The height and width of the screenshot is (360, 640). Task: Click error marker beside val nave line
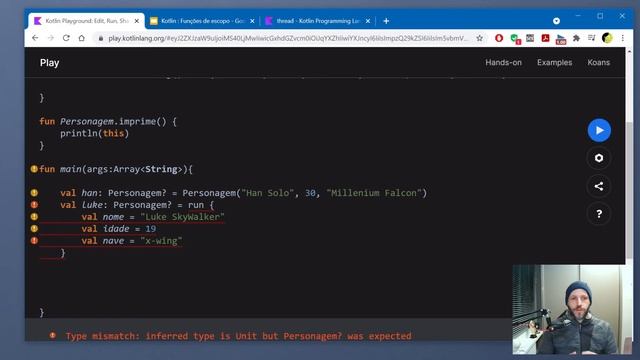(34, 240)
